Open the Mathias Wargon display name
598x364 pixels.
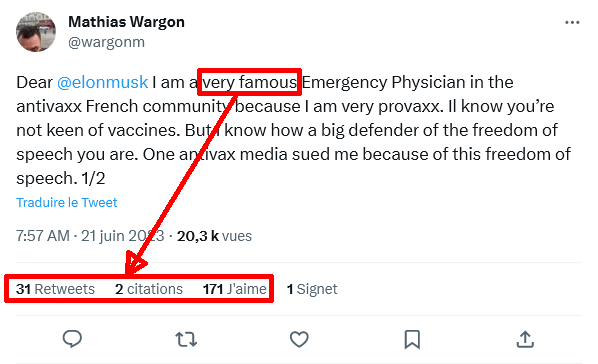[126, 22]
